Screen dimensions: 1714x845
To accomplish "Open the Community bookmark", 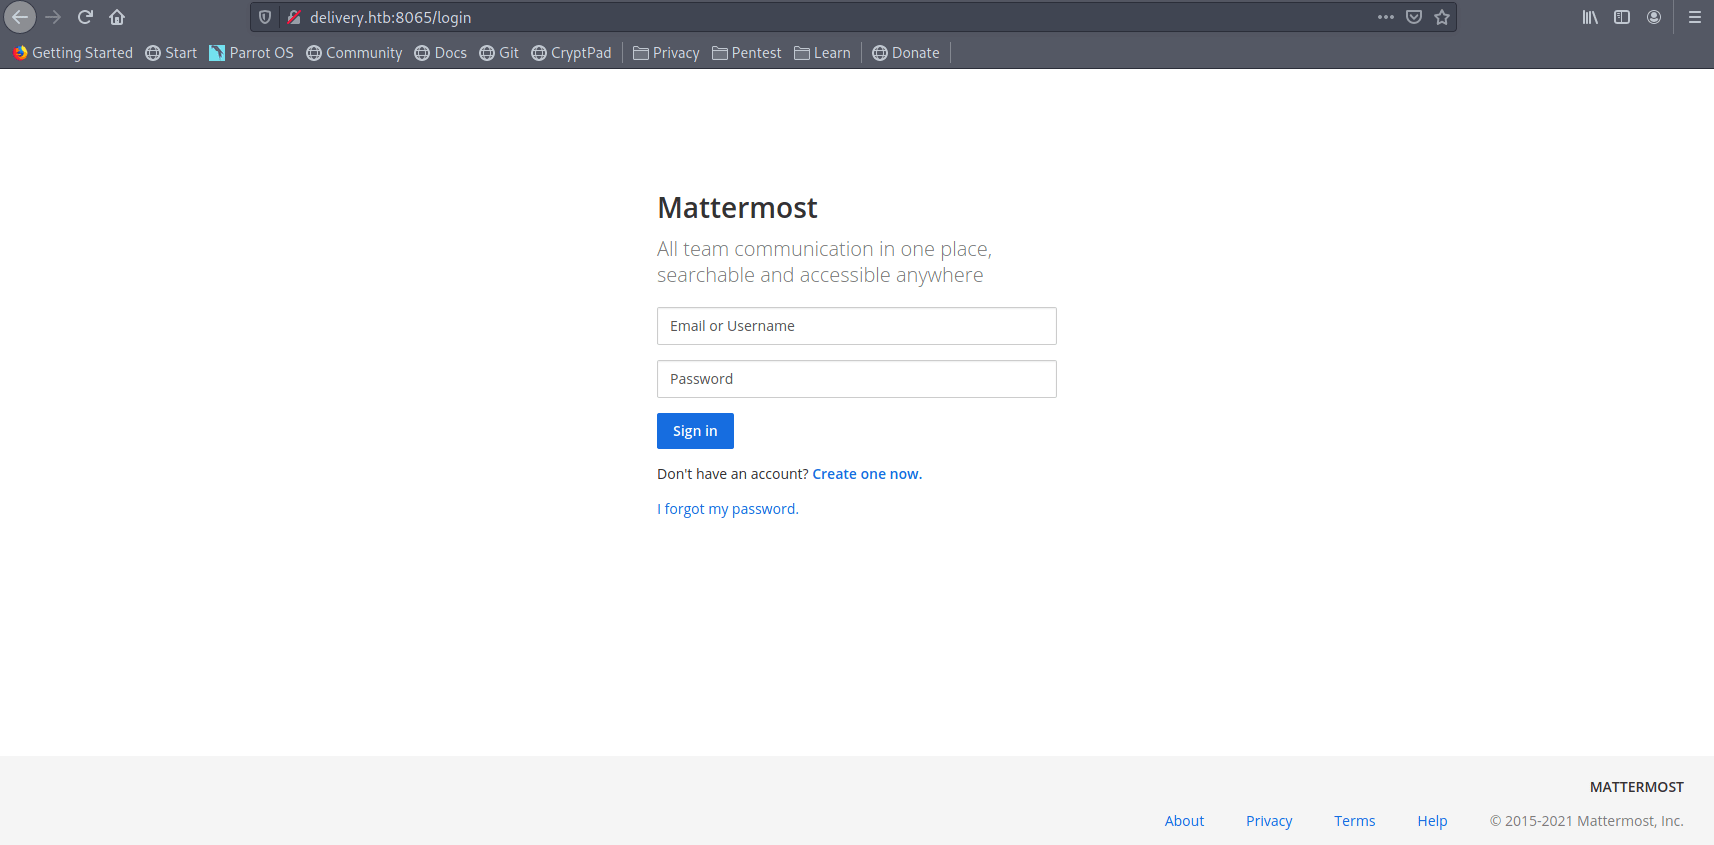I will point(354,53).
